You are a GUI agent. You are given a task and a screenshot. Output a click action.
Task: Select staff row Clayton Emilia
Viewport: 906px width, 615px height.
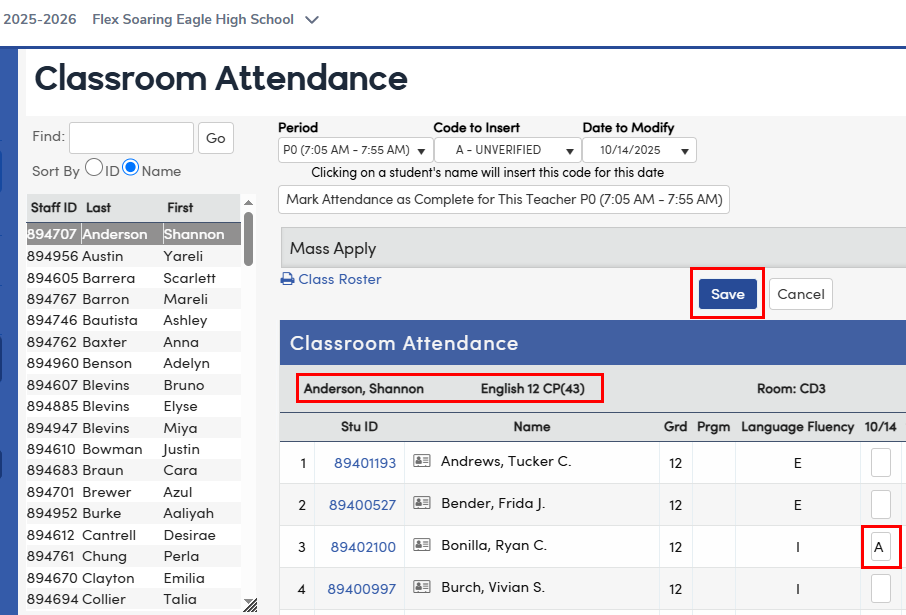click(x=133, y=578)
